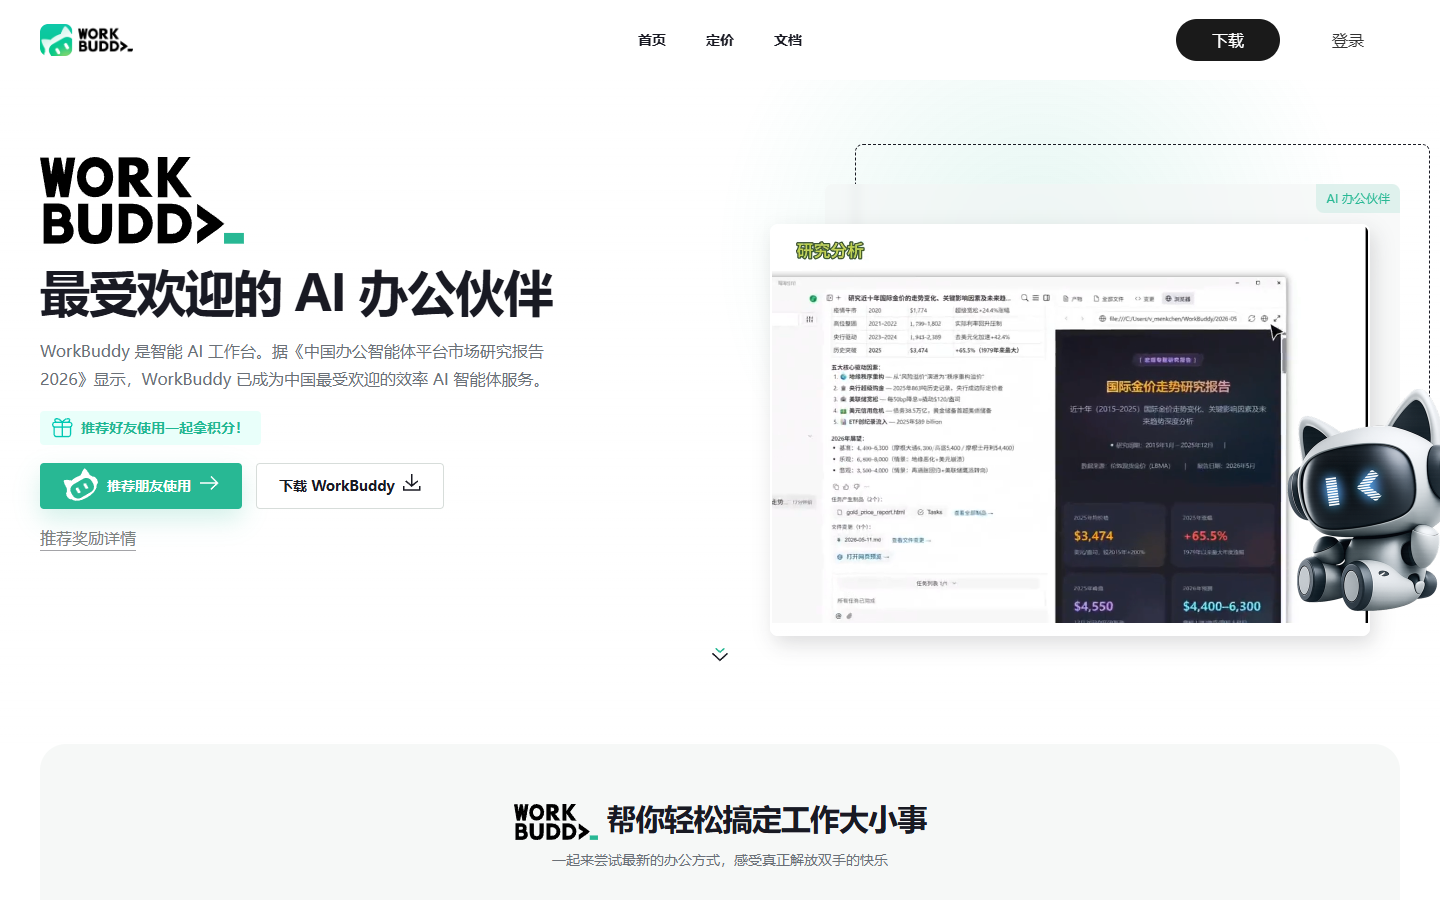Click download tray icon beside 下载 WorkBuddy
Image resolution: width=1440 pixels, height=900 pixels.
(x=412, y=484)
